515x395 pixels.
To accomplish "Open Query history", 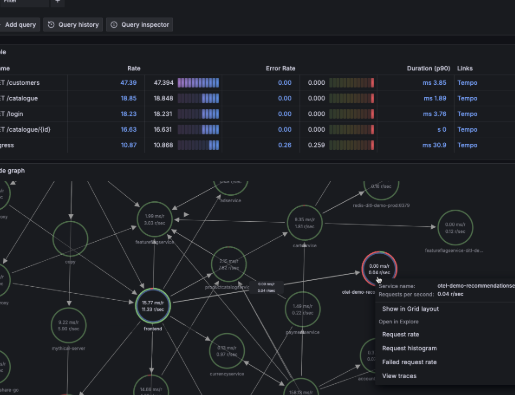I will (73, 25).
